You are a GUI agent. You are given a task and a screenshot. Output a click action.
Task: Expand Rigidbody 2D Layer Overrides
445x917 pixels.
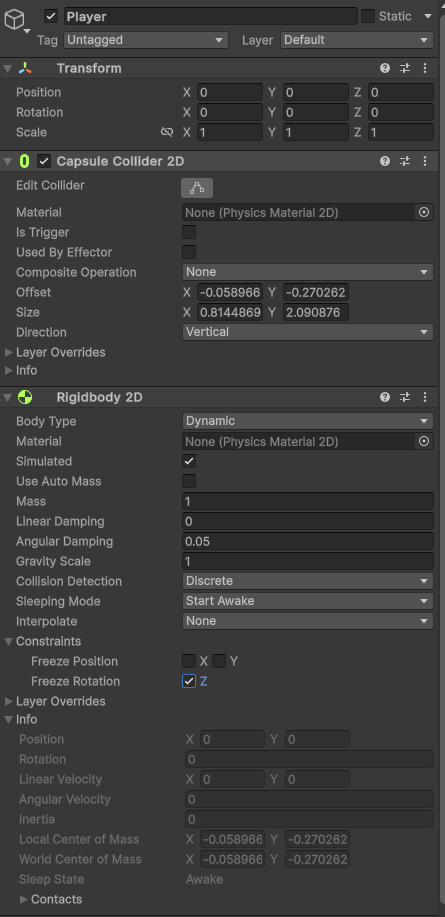(x=8, y=701)
